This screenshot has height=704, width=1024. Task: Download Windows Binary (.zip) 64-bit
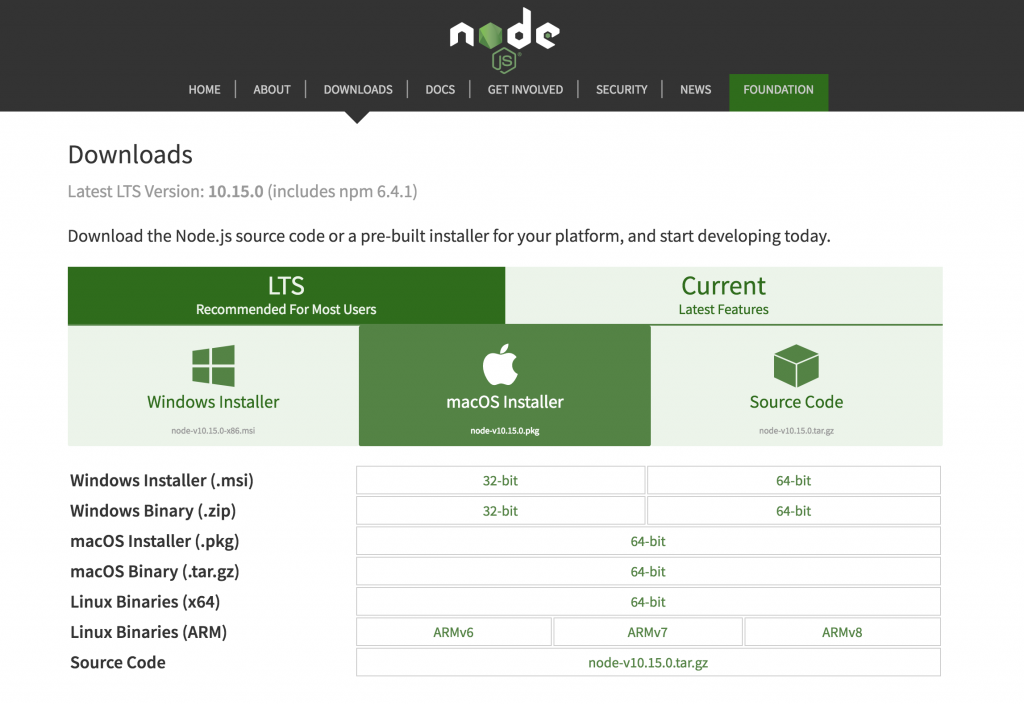click(x=793, y=511)
